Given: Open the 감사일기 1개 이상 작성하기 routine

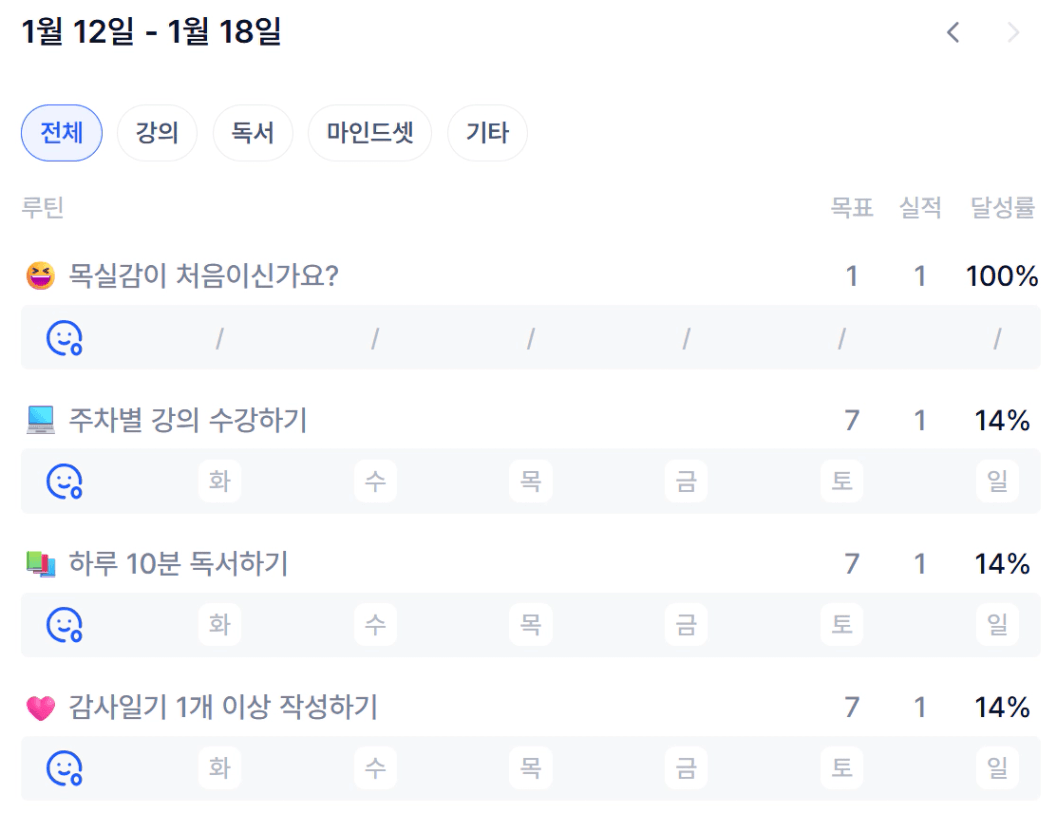Looking at the screenshot, I should point(223,708).
